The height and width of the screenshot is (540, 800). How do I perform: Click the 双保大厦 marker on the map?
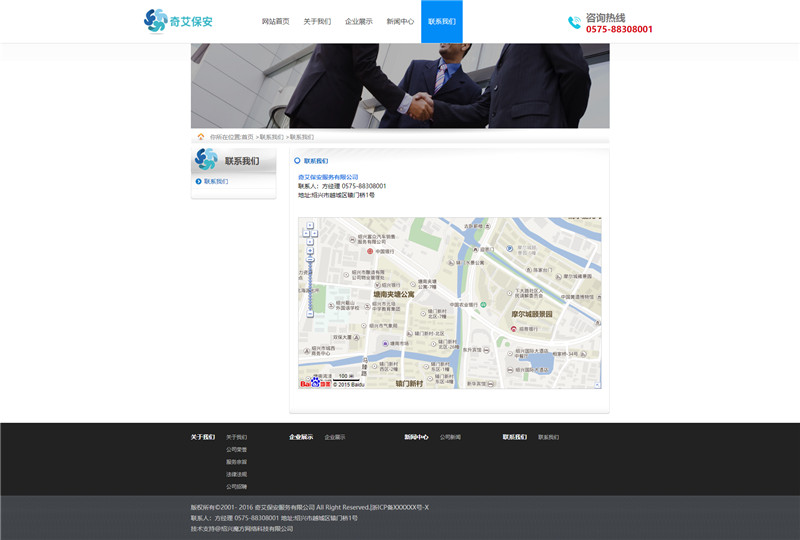coord(356,337)
